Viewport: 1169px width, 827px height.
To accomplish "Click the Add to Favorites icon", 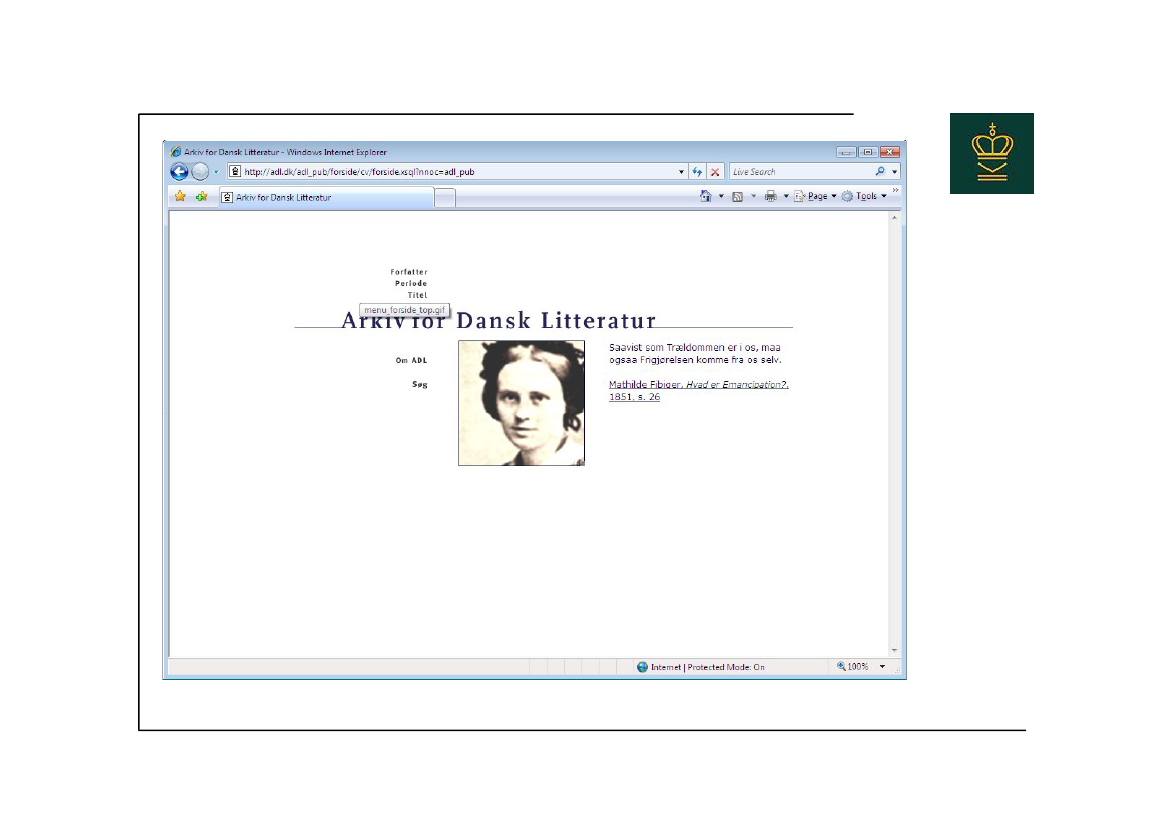I will point(201,197).
